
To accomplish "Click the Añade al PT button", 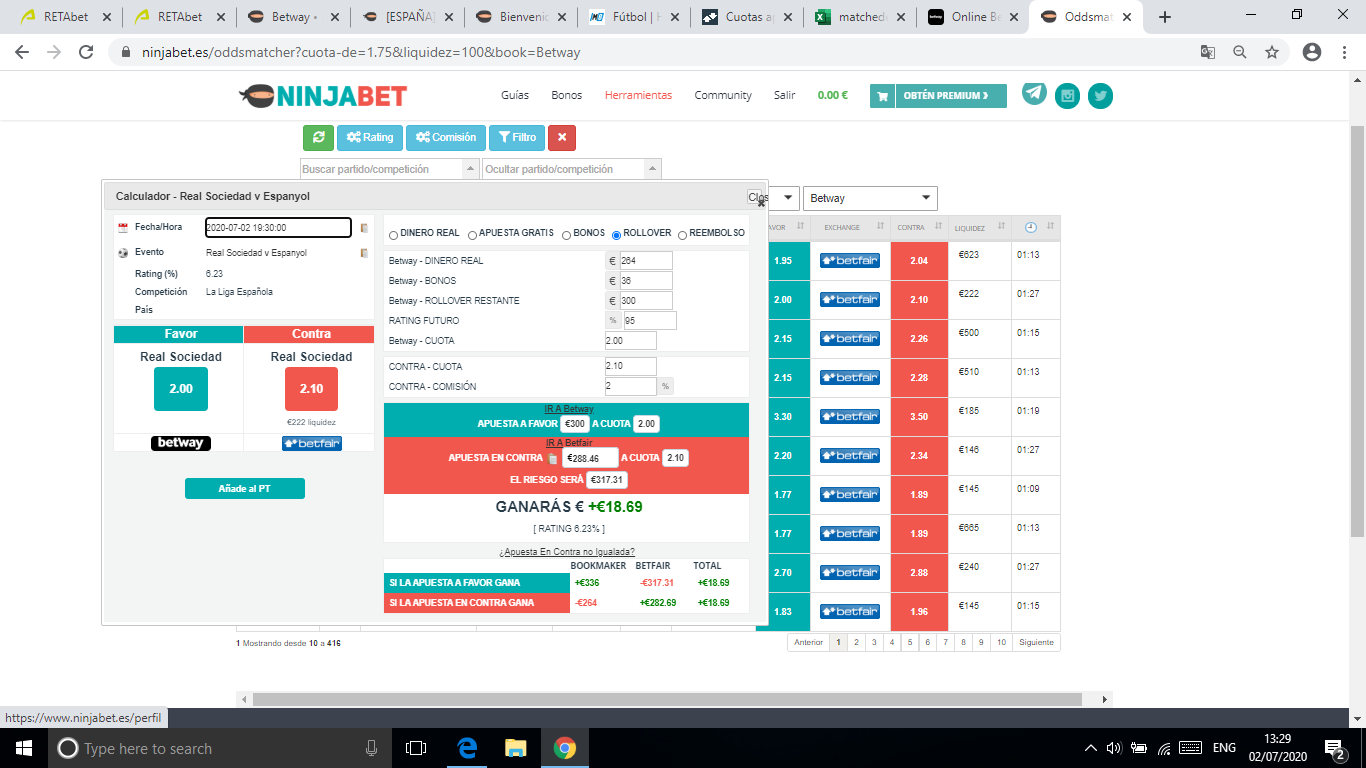I will click(245, 488).
